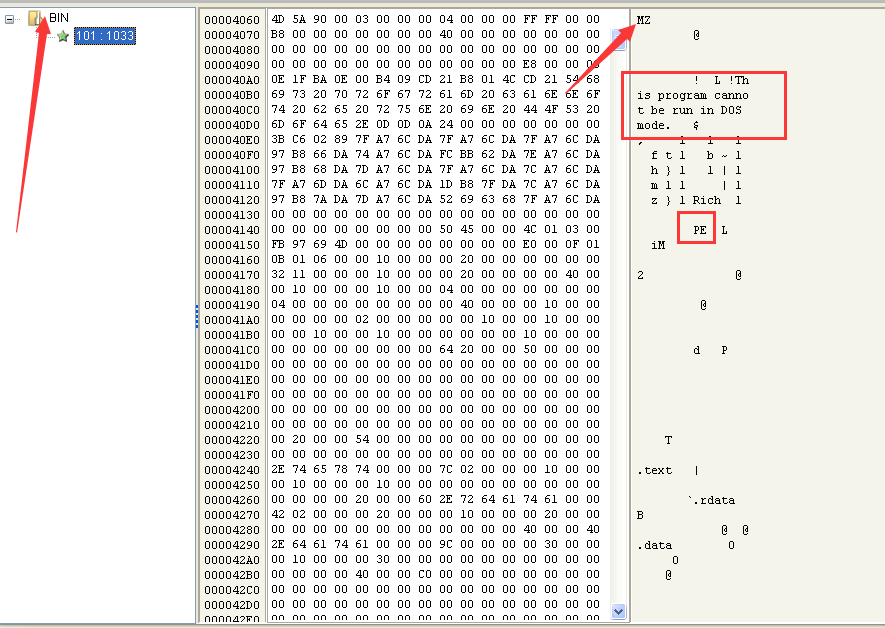The image size is (885, 628).
Task: Click scrollbar down arrow in hex pane
Action: [x=618, y=611]
